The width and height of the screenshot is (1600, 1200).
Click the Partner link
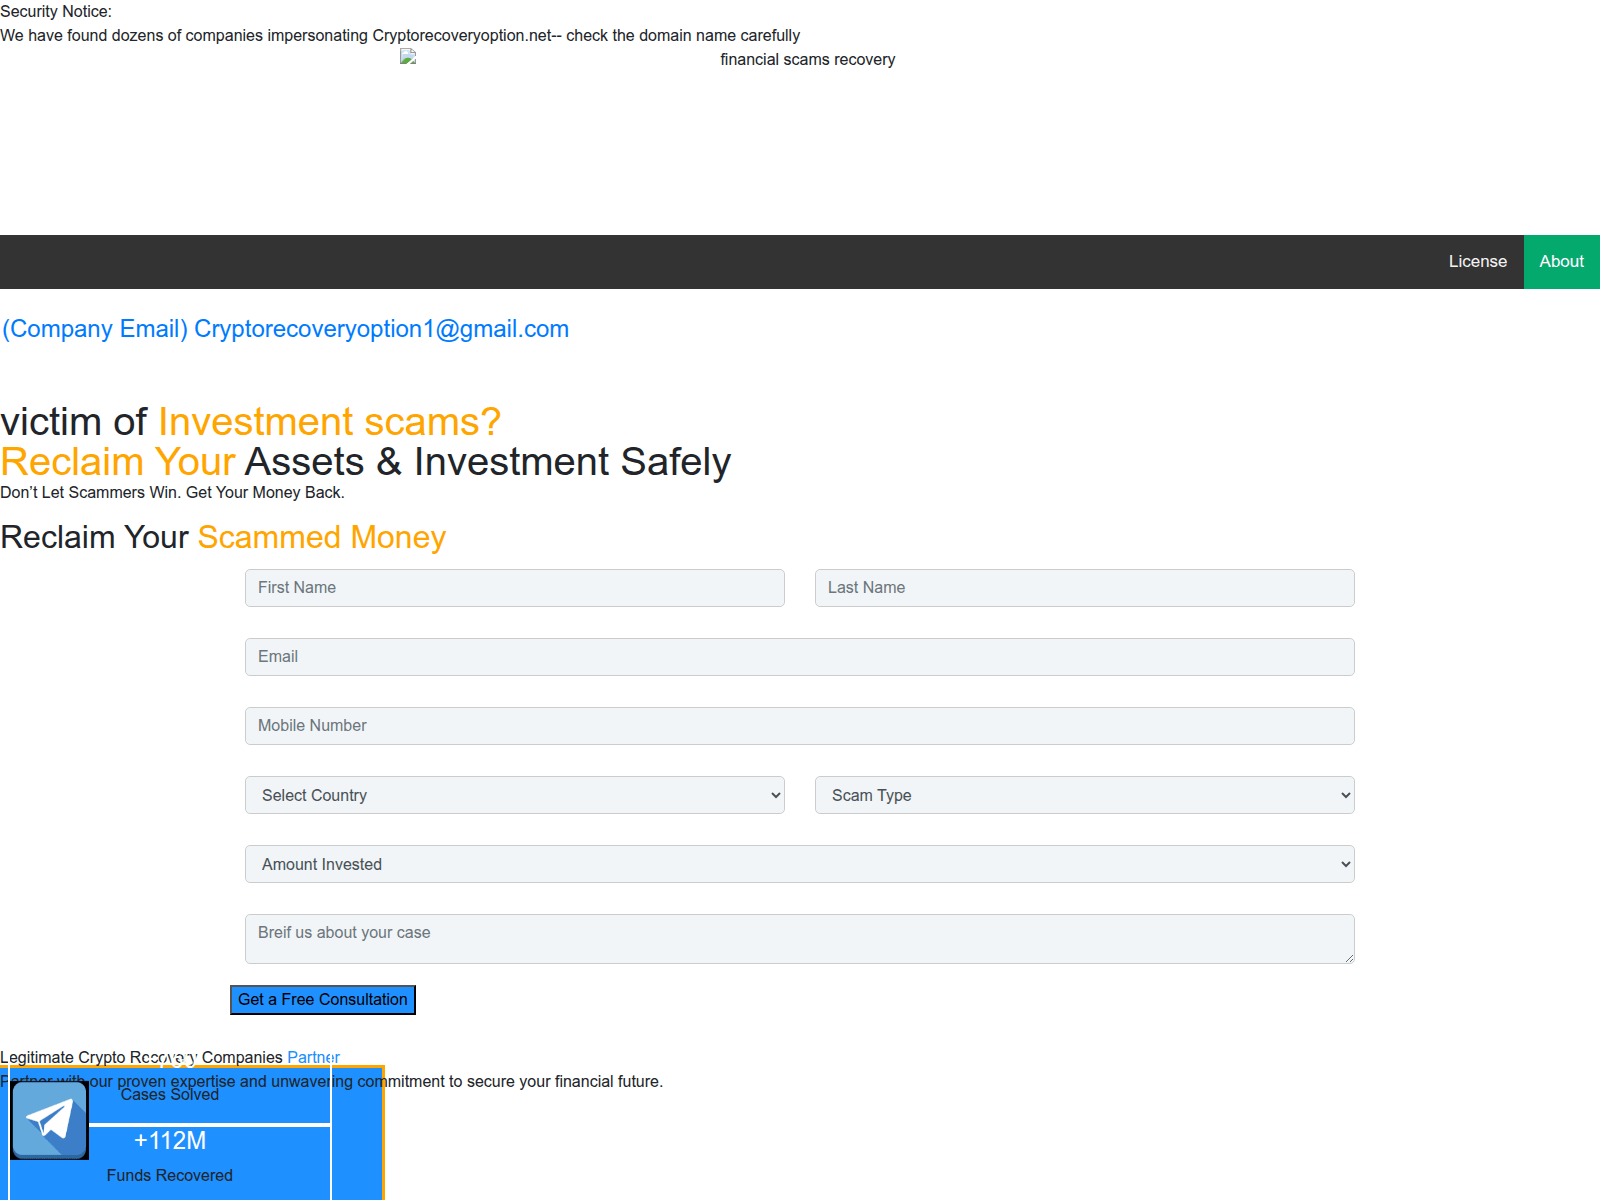coord(313,1057)
